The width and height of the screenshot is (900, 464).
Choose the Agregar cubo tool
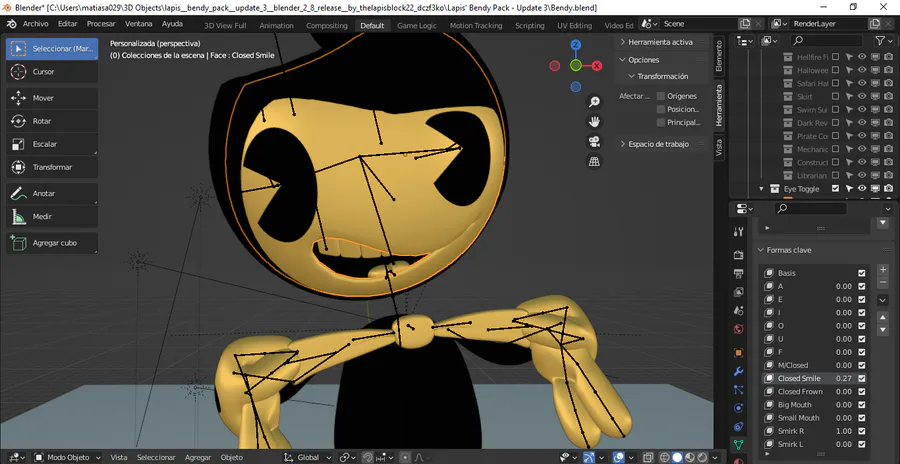point(52,243)
